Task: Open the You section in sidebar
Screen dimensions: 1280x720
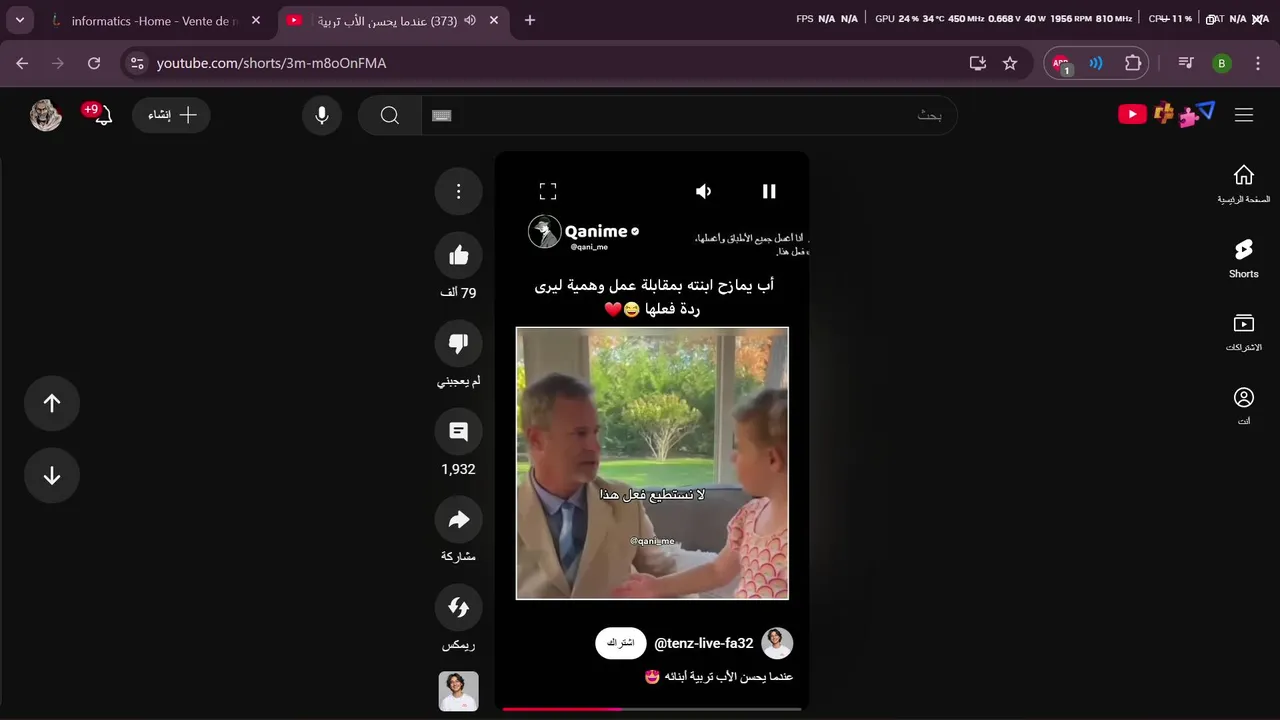Action: point(1244,406)
